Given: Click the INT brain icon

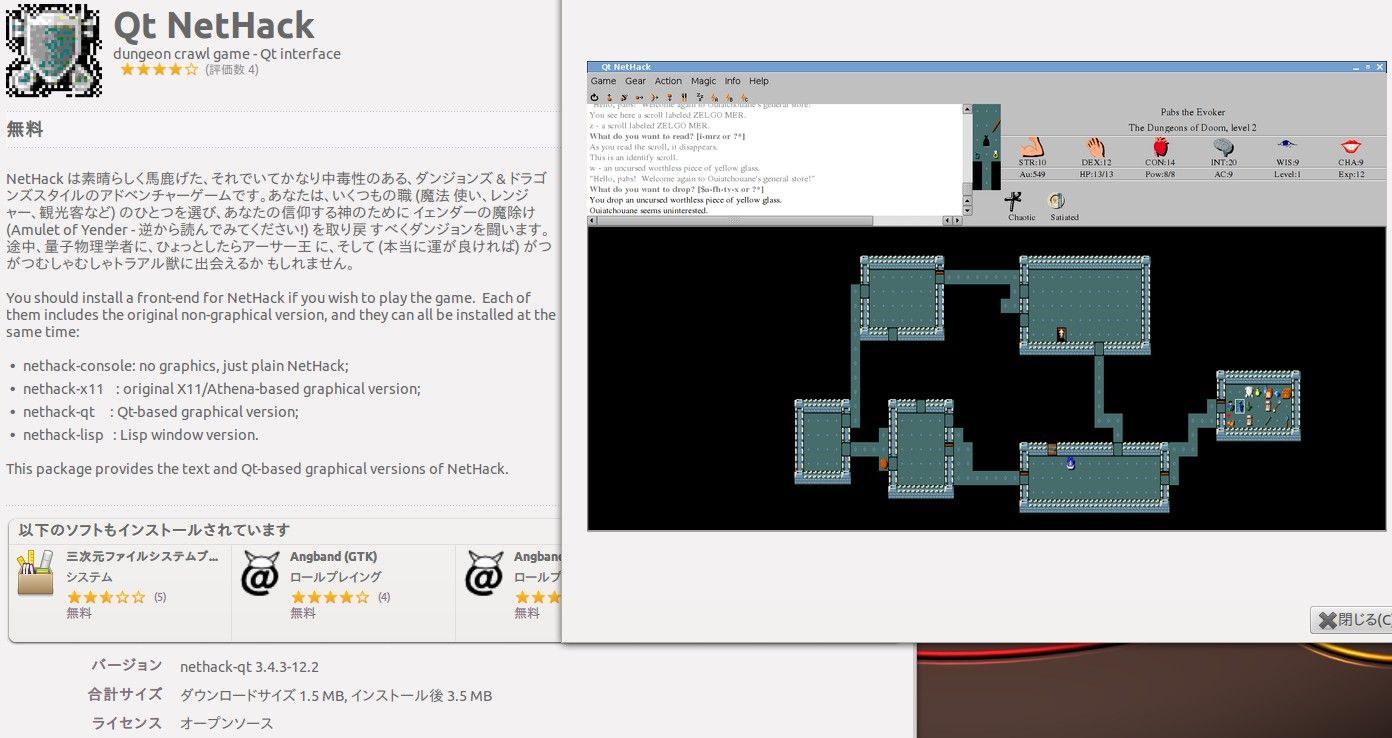Looking at the screenshot, I should coord(1223,147).
